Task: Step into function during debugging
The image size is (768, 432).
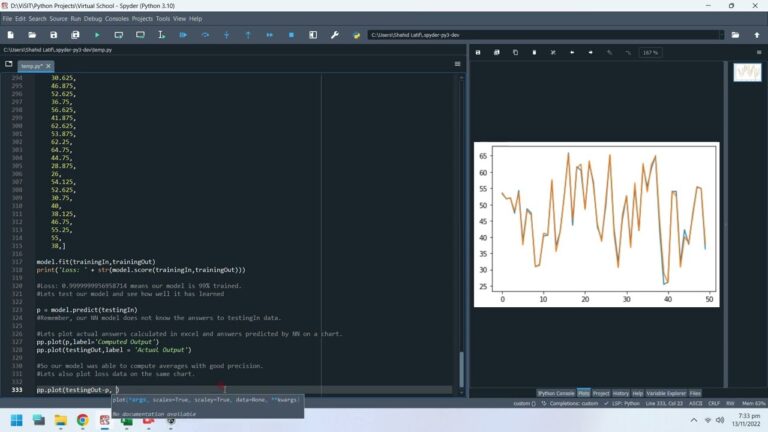Action: click(x=226, y=35)
